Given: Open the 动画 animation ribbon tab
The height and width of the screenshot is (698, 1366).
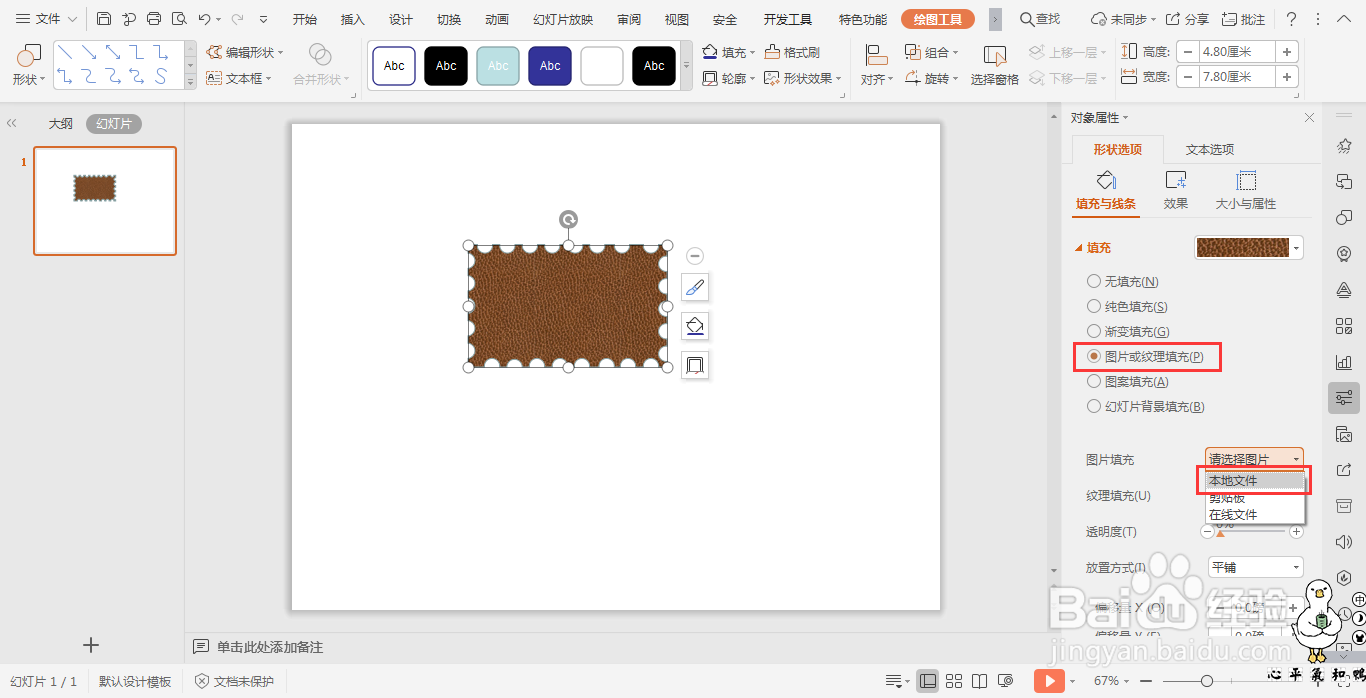Looking at the screenshot, I should click(x=497, y=19).
